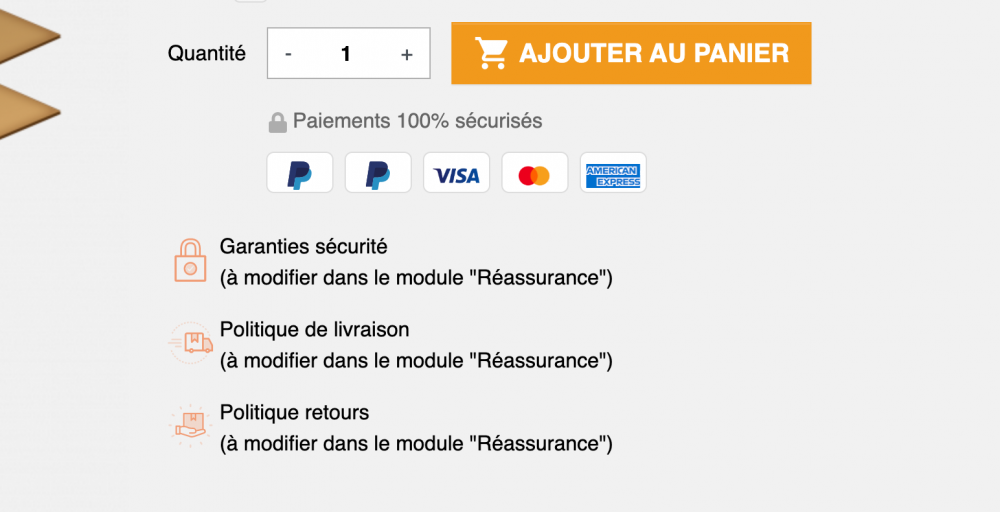
Task: Click the shopping cart icon on the orange button
Action: click(x=492, y=53)
